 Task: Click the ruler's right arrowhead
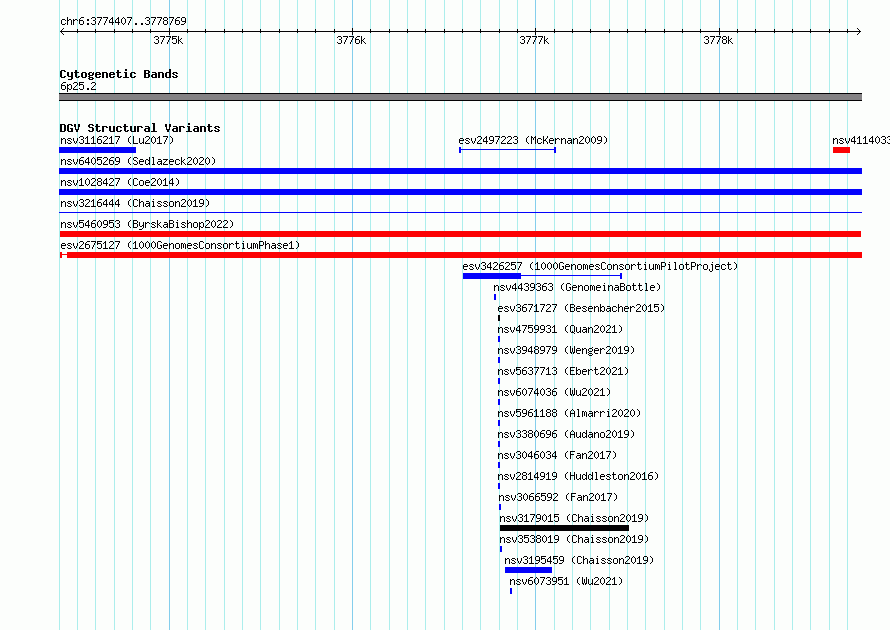tap(859, 32)
